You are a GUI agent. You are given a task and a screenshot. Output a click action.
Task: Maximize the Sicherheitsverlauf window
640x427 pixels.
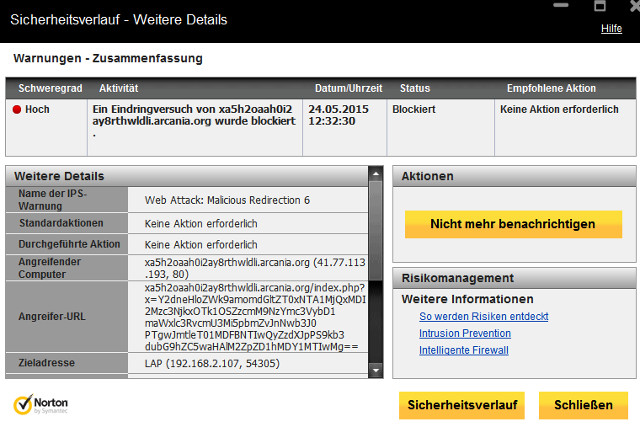[x=600, y=6]
